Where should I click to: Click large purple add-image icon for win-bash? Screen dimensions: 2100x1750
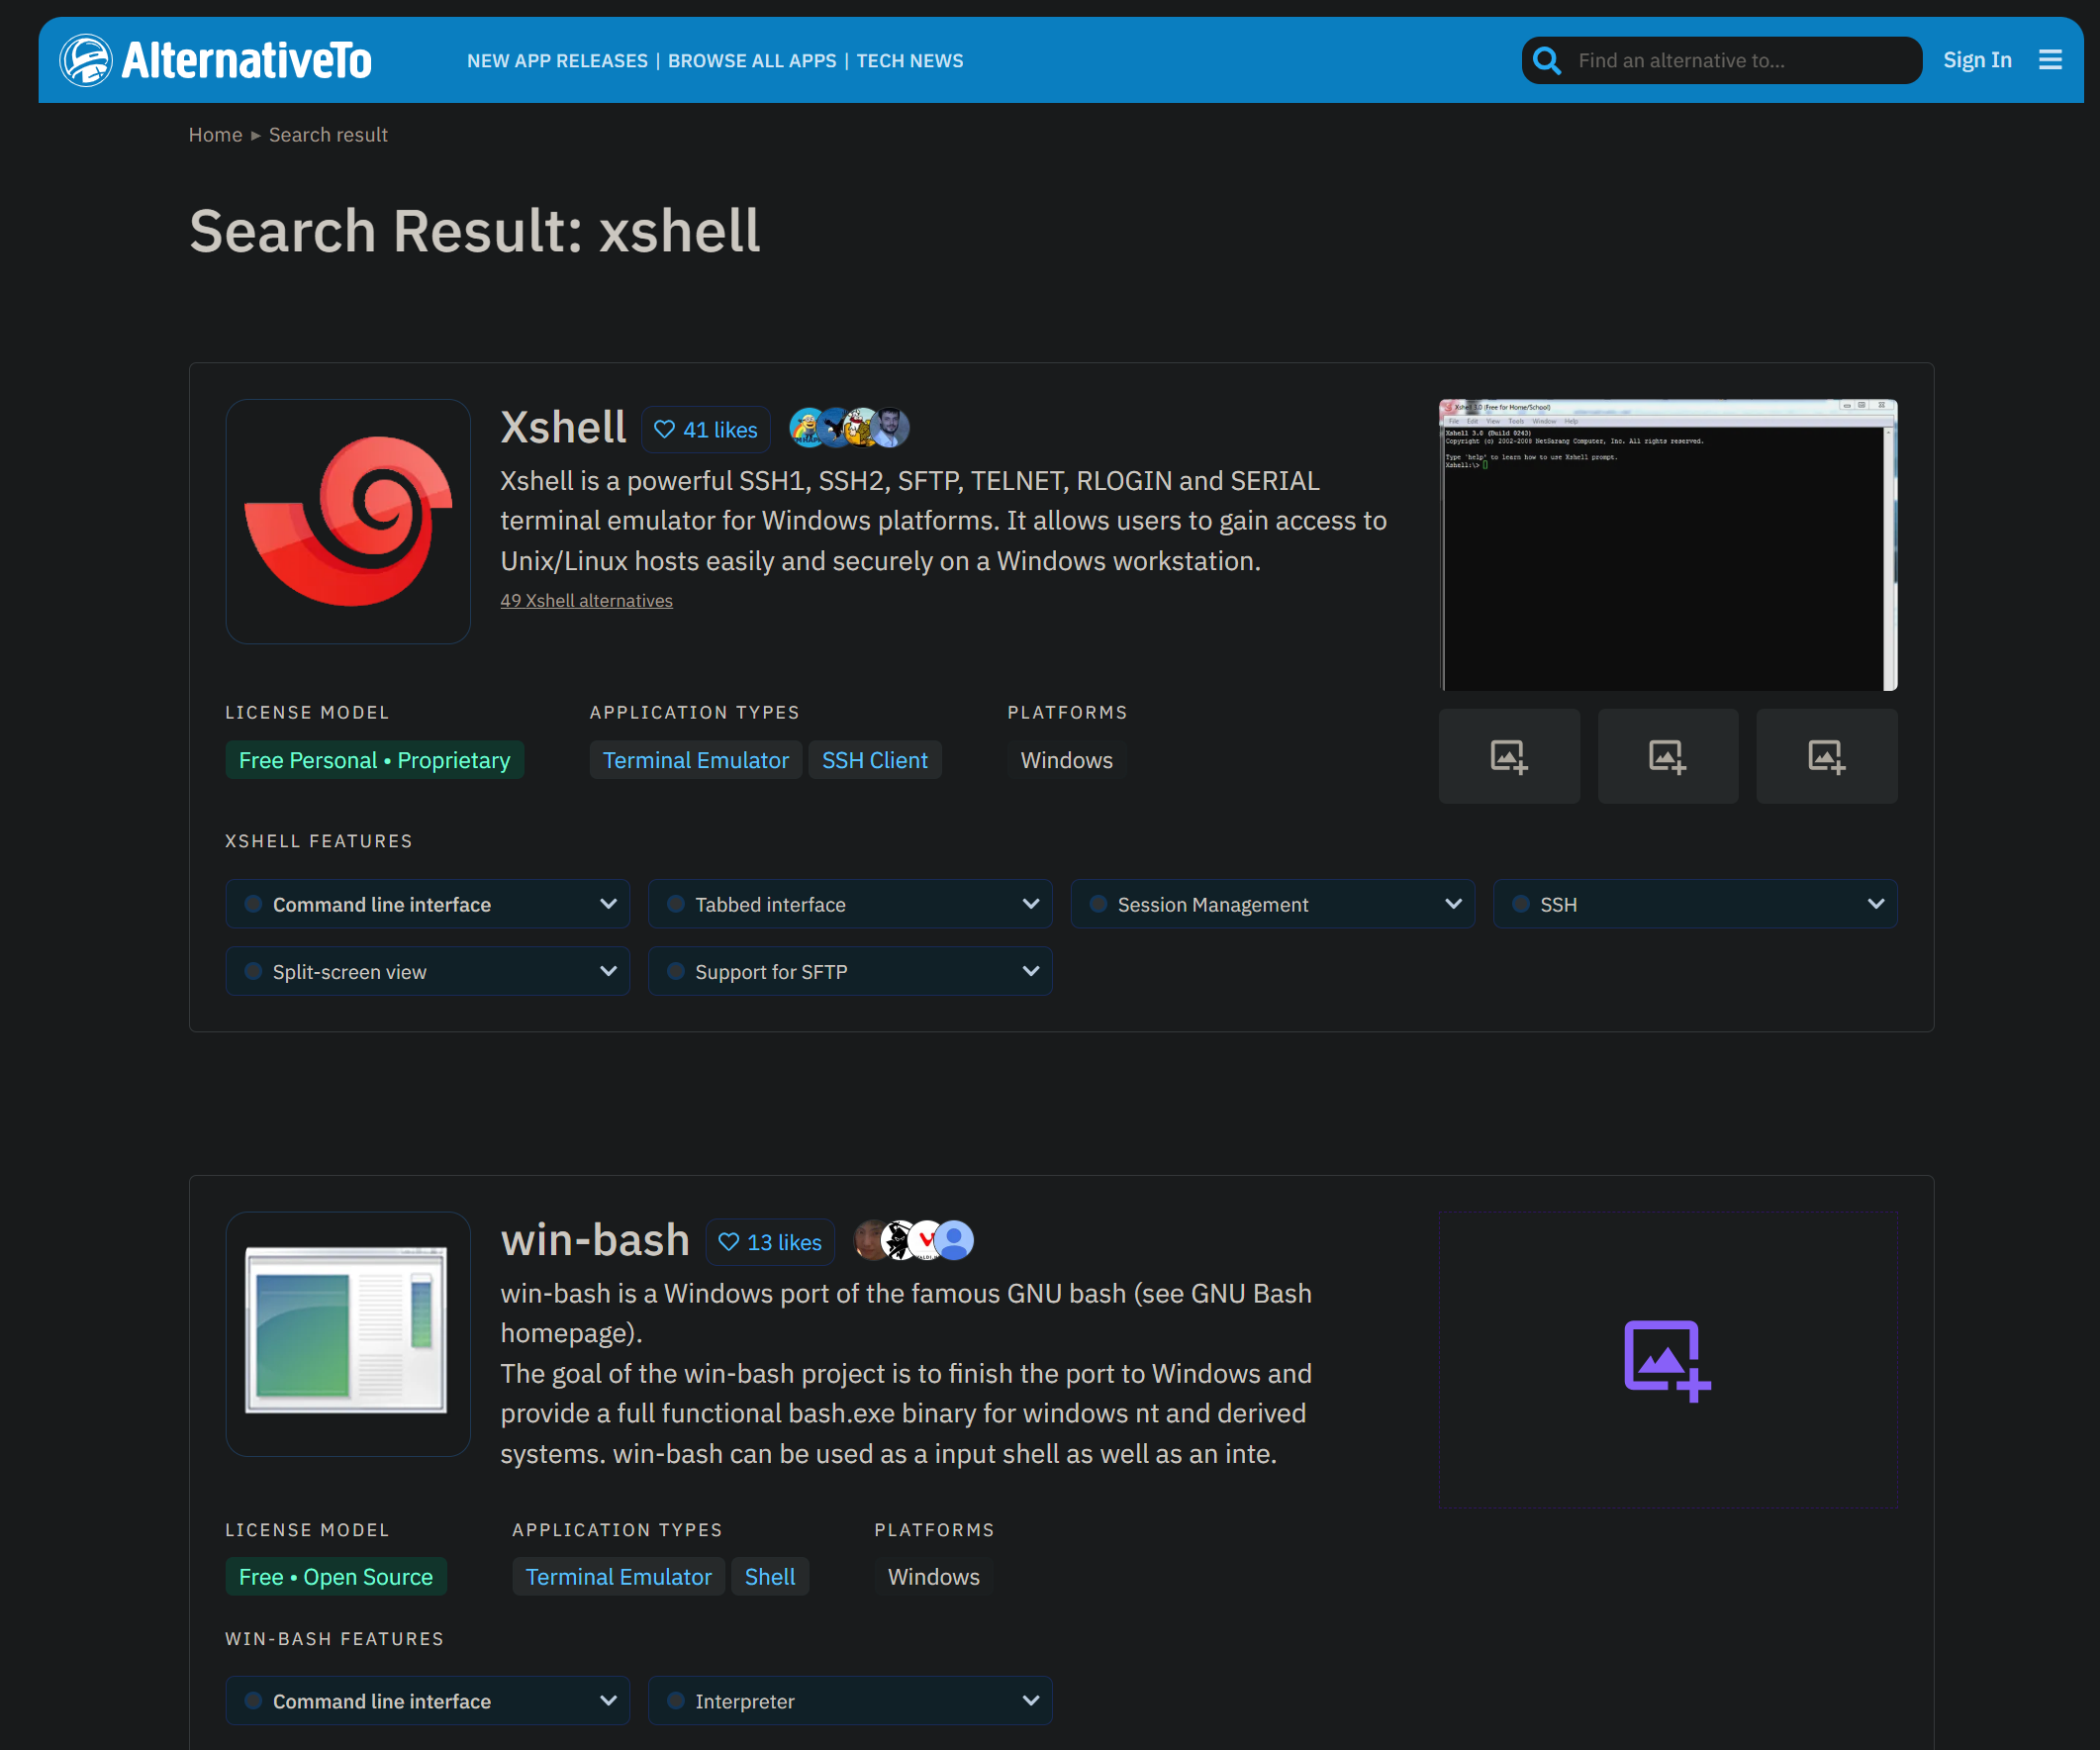pos(1666,1360)
